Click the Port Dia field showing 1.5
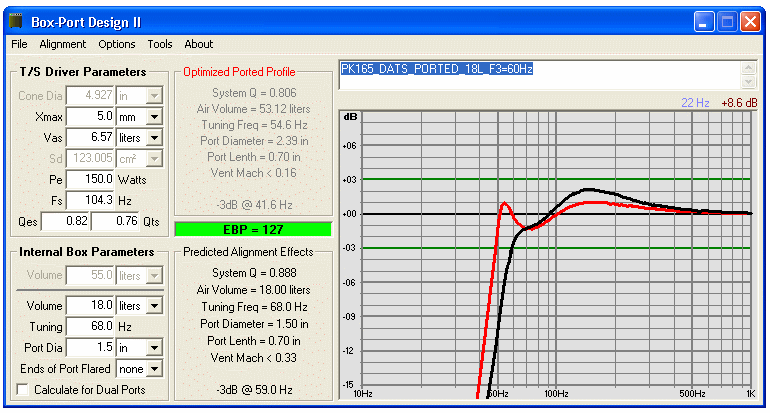This screenshot has height=413, width=770. click(90, 348)
